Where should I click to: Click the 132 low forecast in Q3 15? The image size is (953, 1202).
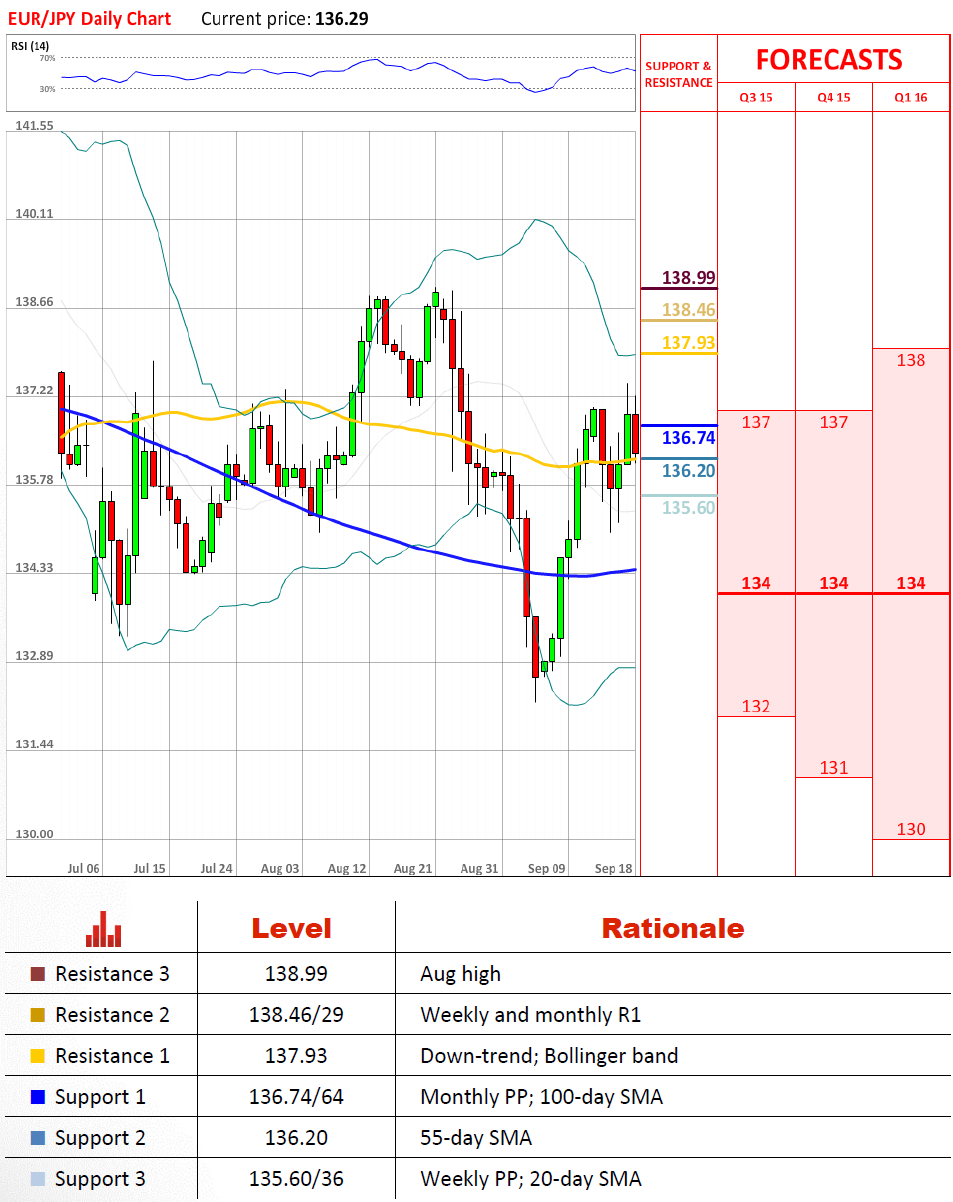click(x=756, y=707)
